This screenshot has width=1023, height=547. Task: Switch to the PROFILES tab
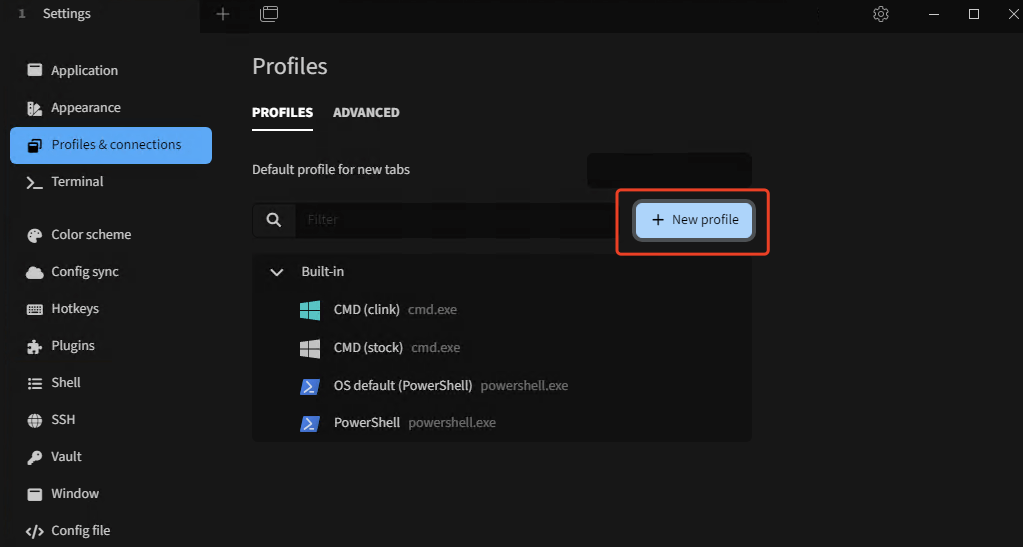(x=282, y=113)
